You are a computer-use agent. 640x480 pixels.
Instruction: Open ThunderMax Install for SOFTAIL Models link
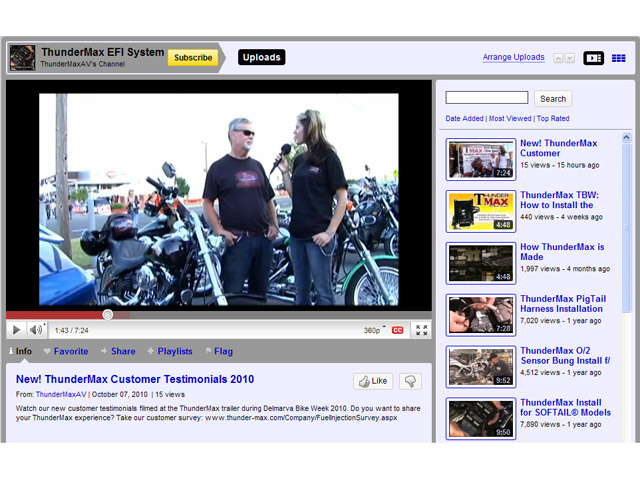(565, 407)
